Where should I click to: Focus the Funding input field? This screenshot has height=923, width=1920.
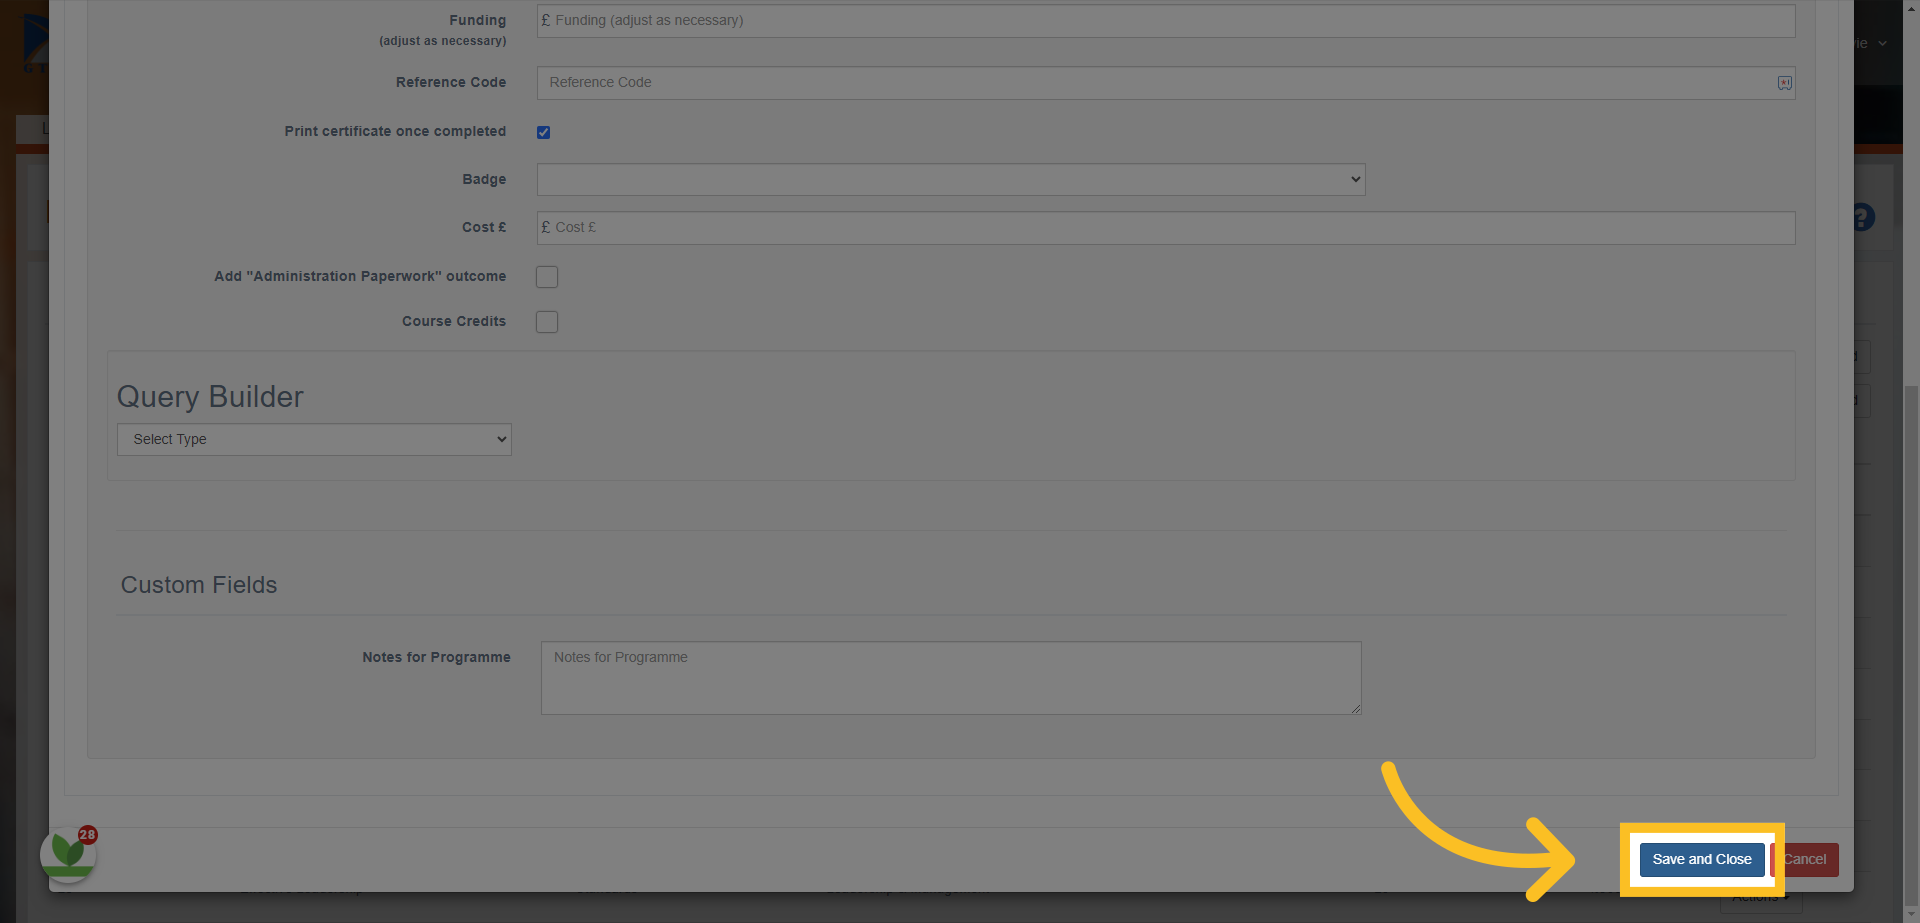tap(1166, 21)
